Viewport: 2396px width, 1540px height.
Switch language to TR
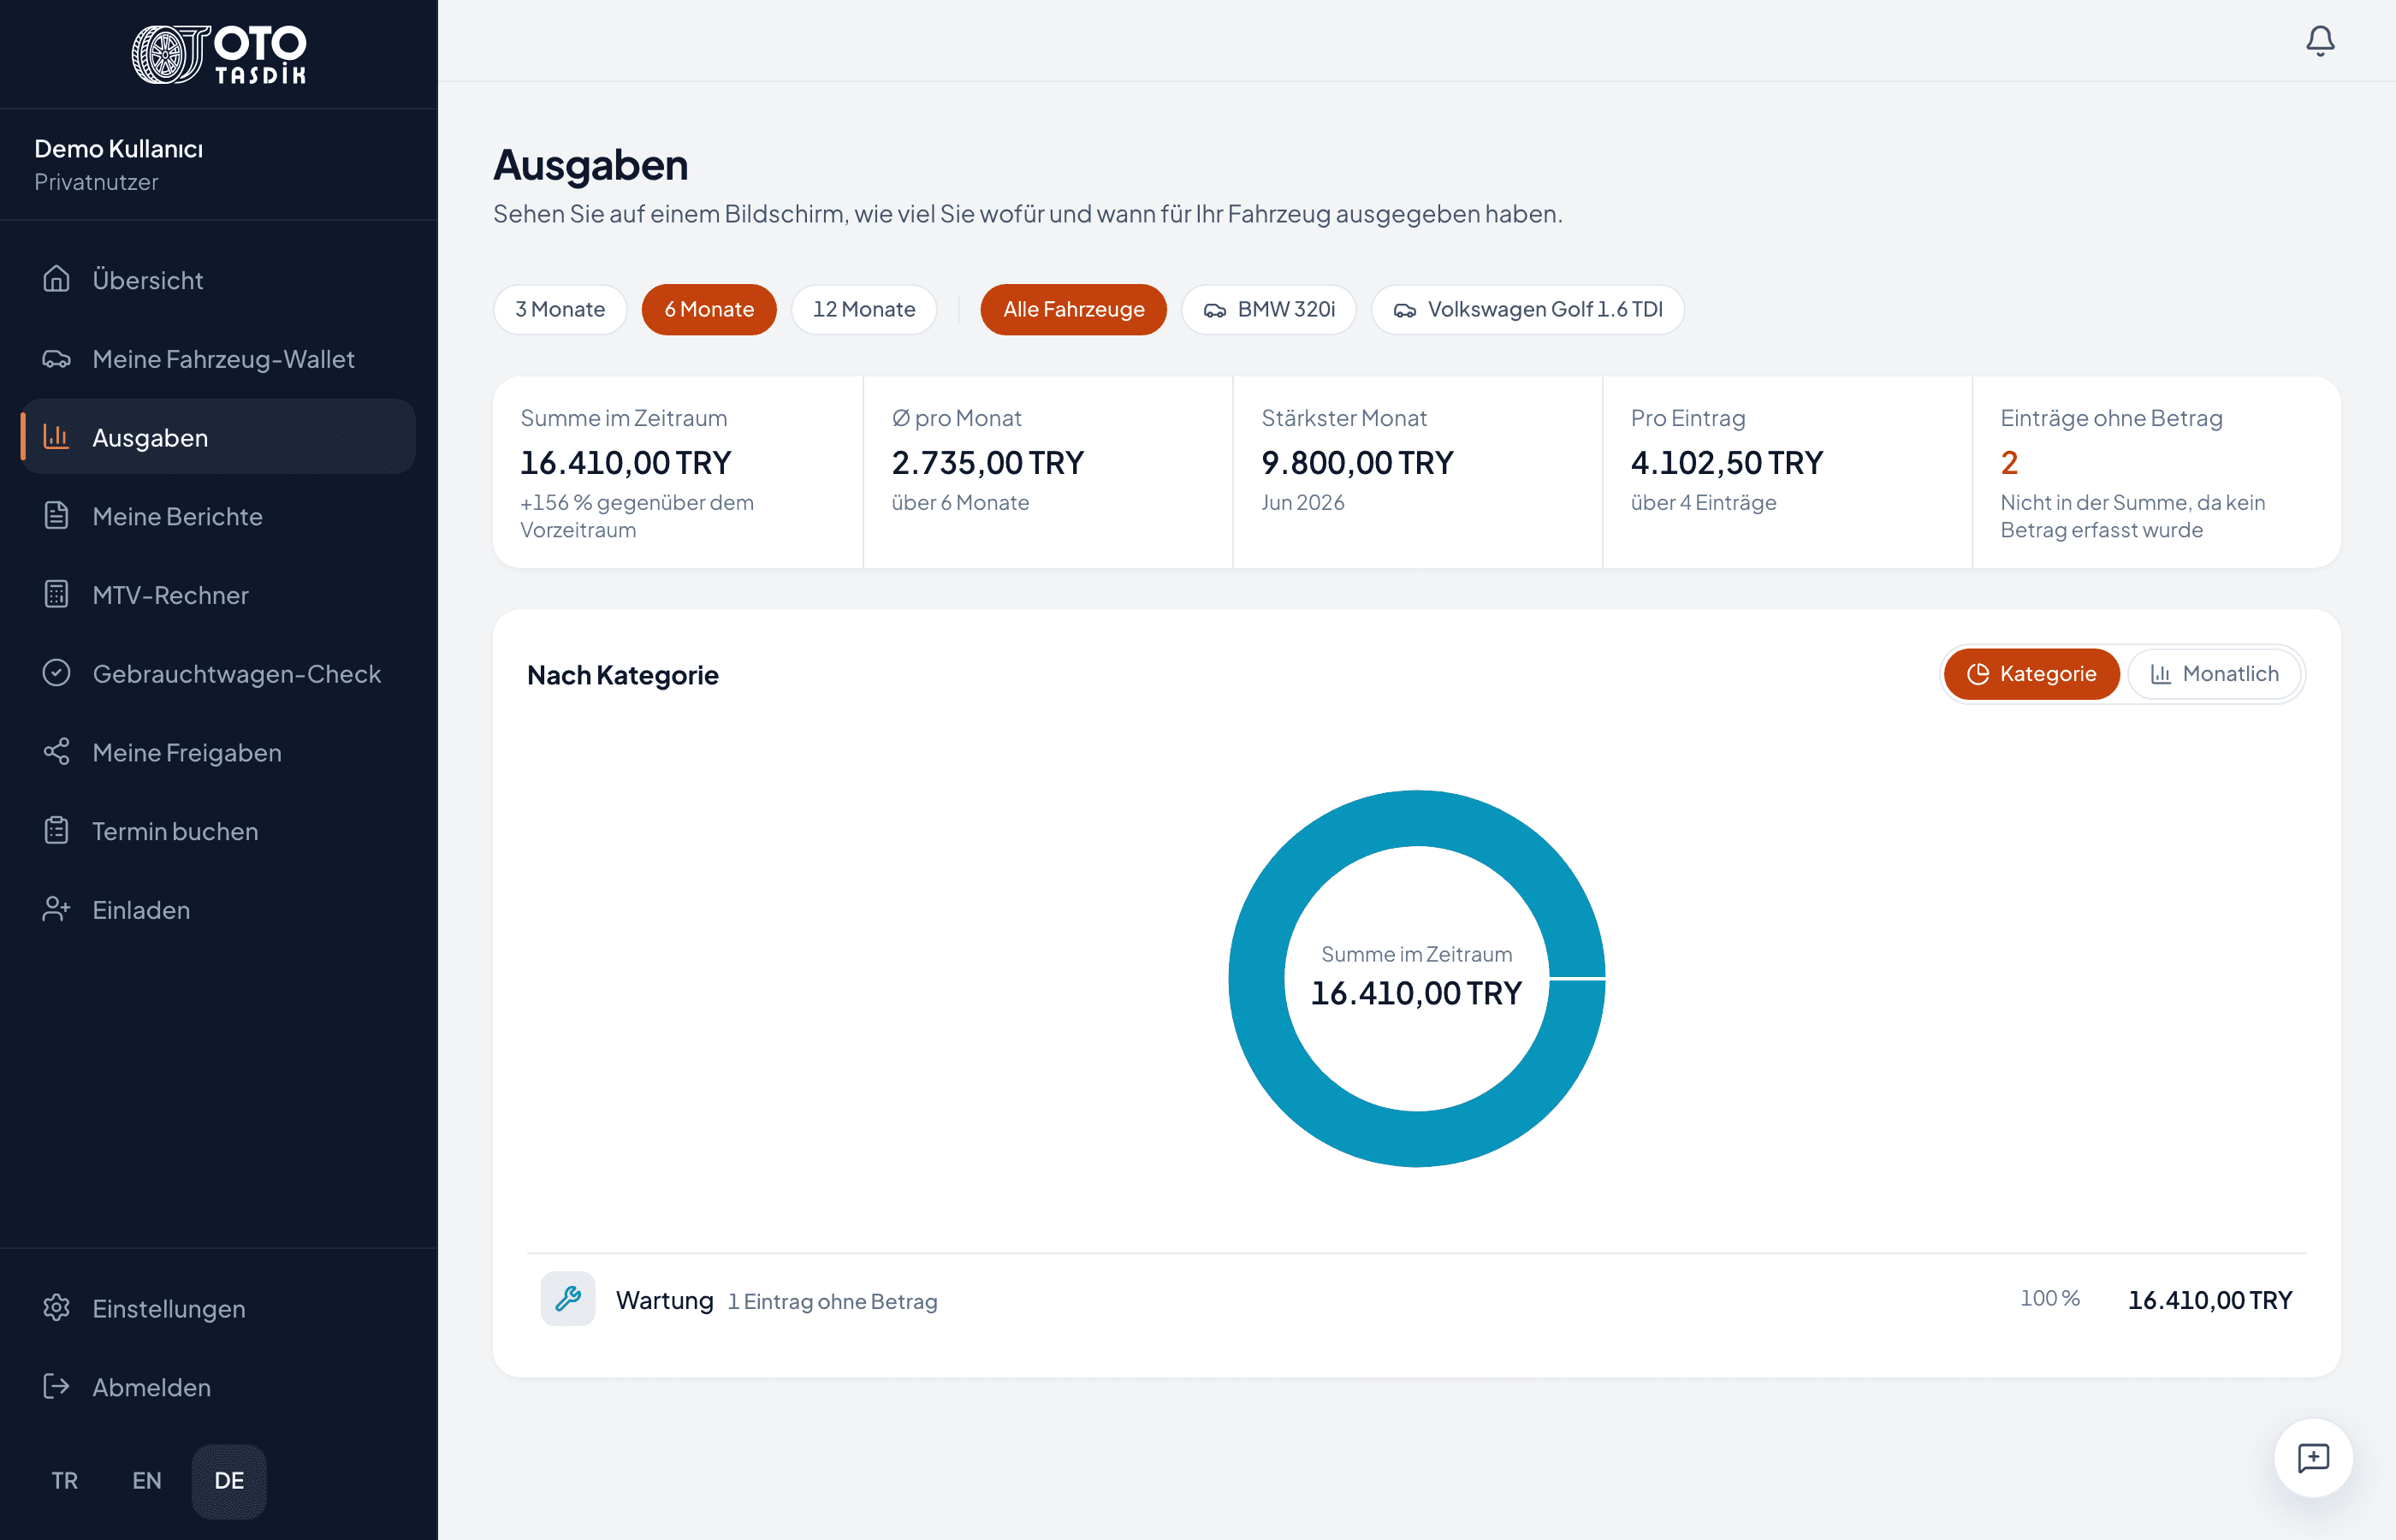65,1481
